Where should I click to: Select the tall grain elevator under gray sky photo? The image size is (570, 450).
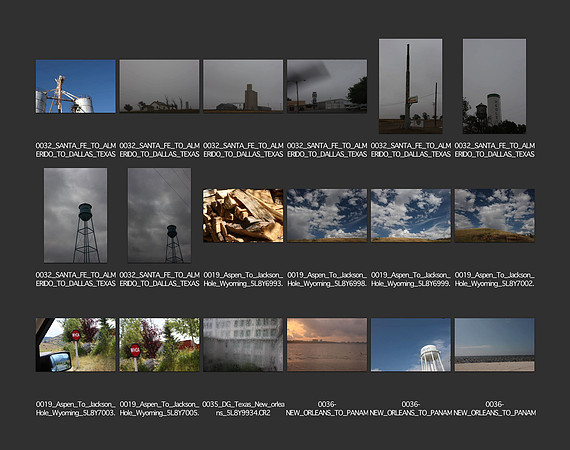click(243, 87)
